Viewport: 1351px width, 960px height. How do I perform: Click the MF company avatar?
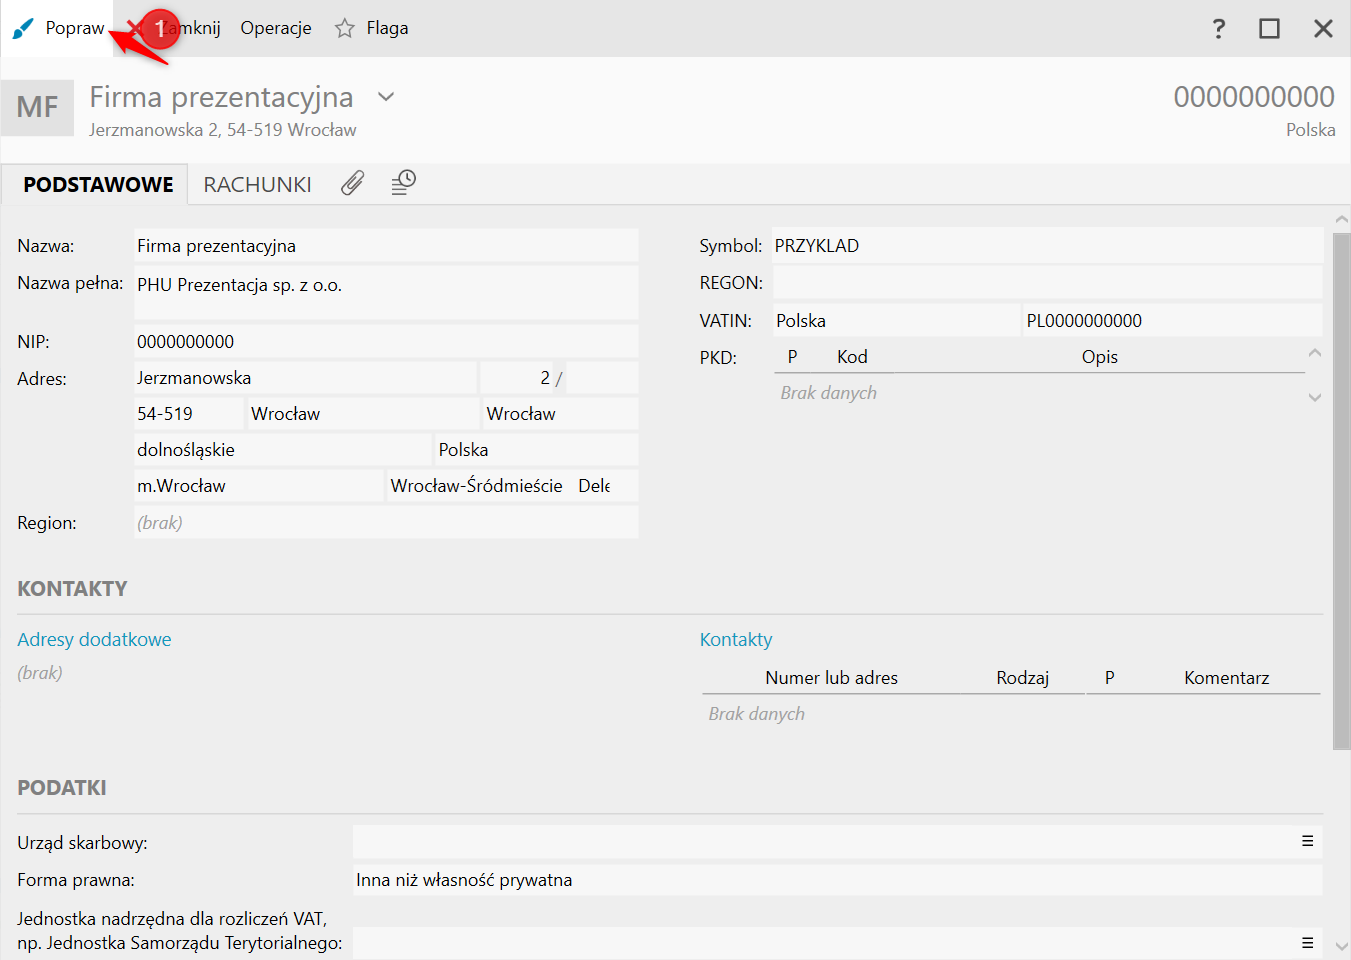pos(38,107)
